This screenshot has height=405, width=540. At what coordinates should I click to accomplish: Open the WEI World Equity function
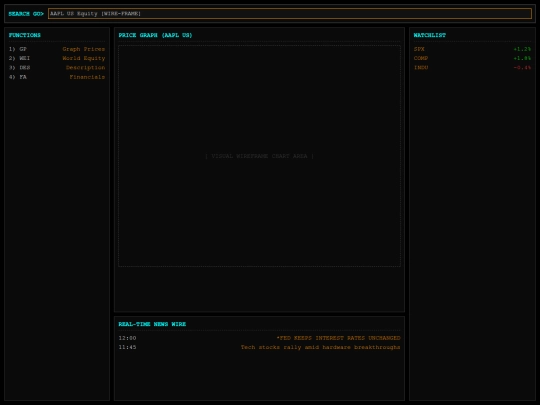tap(57, 58)
